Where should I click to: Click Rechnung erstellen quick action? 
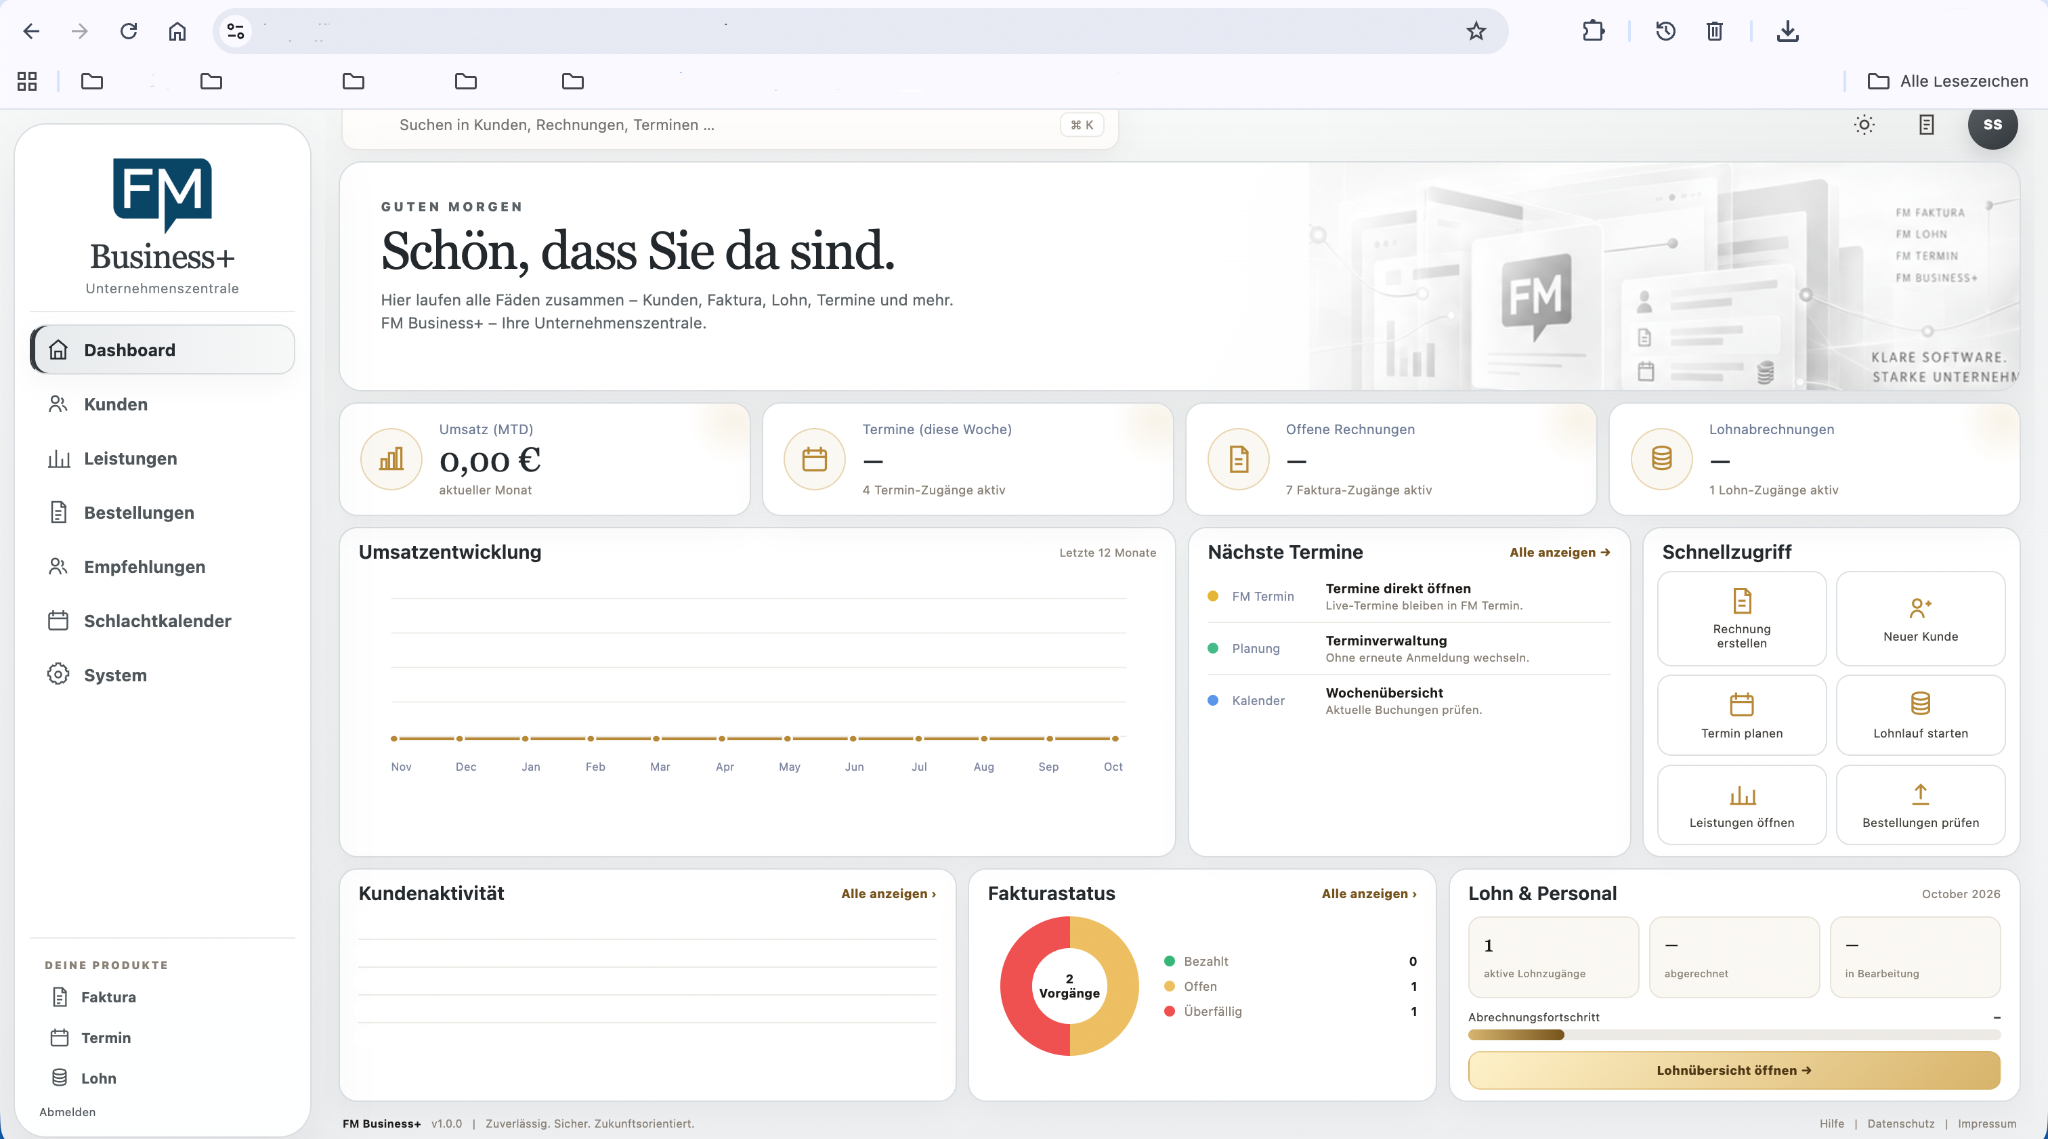(x=1742, y=619)
